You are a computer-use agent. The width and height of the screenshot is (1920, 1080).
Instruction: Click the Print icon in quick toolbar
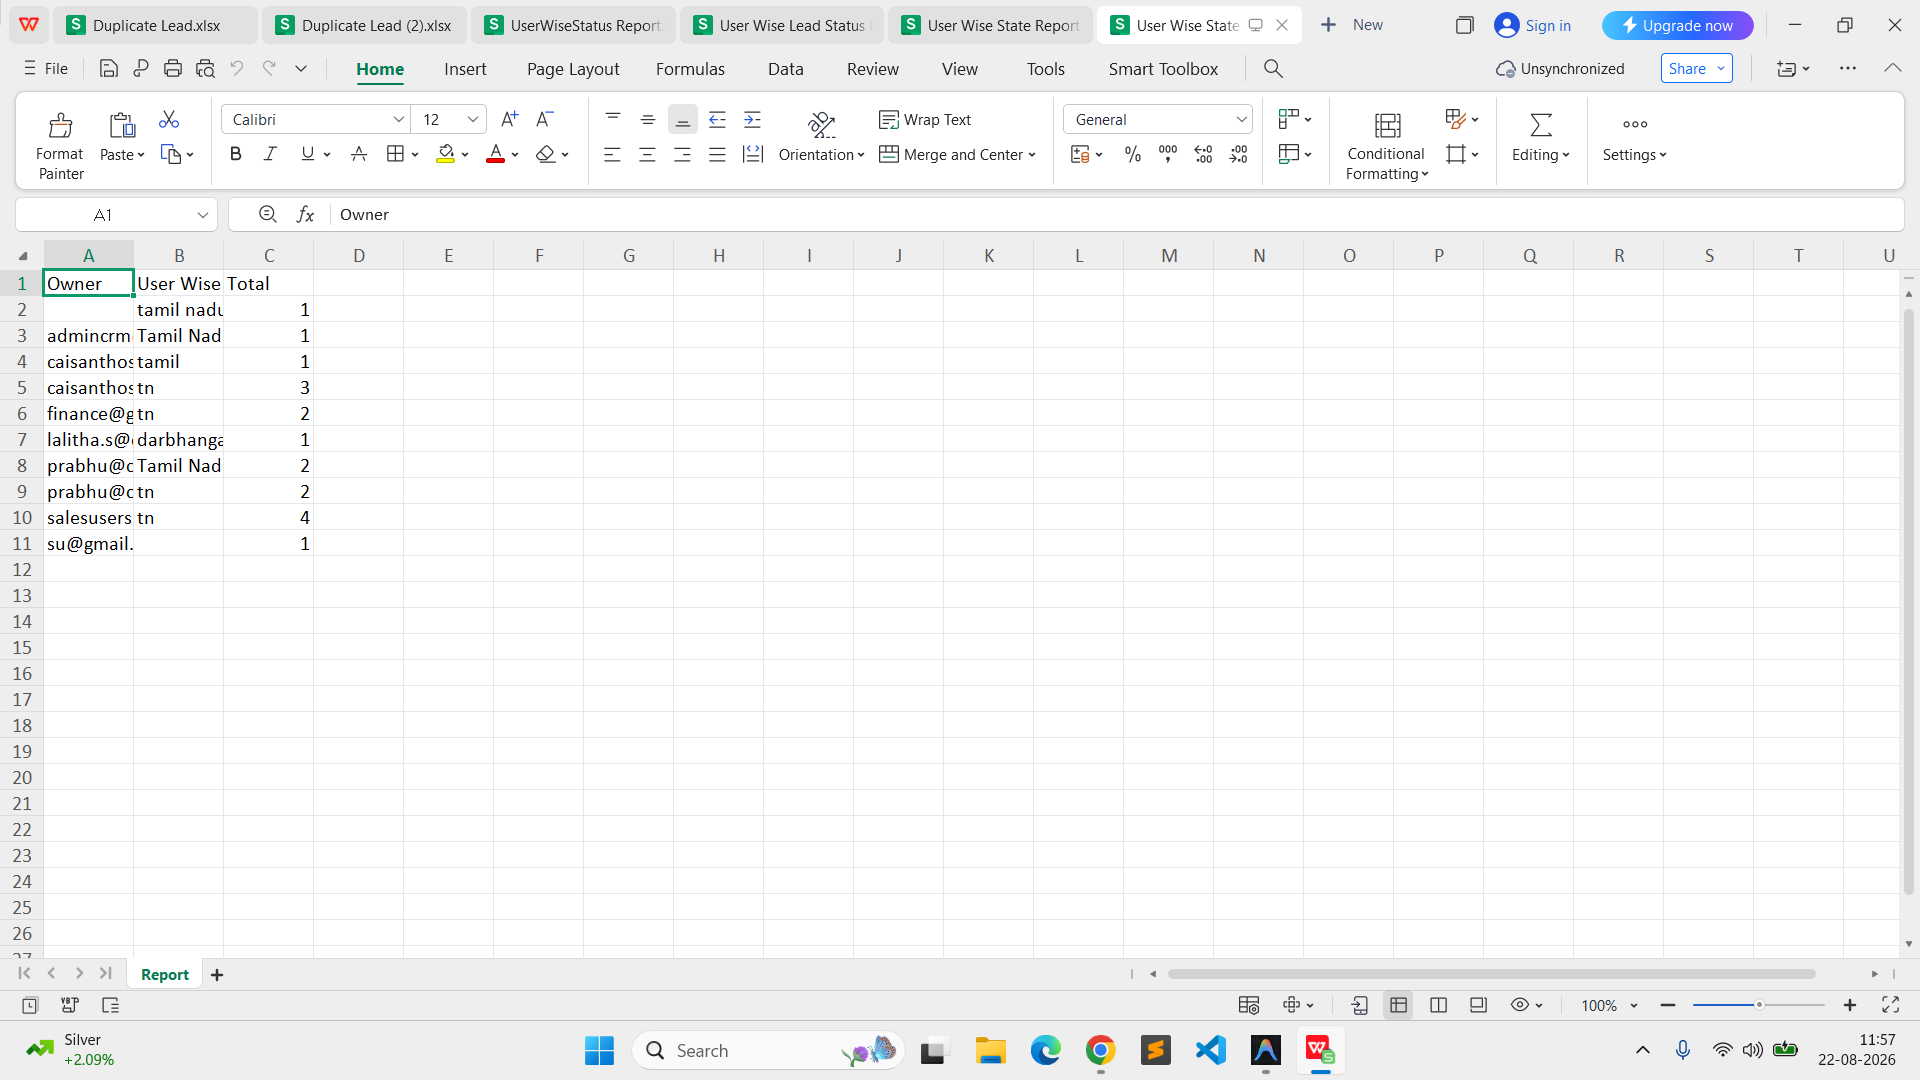point(173,69)
